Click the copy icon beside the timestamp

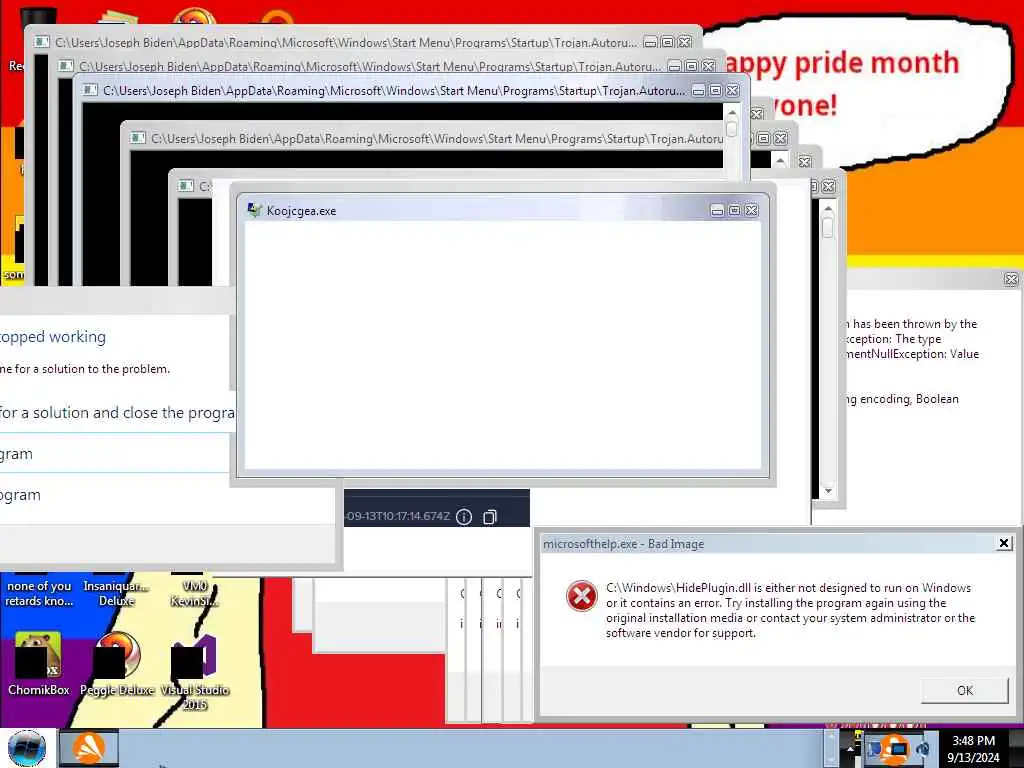coord(490,517)
